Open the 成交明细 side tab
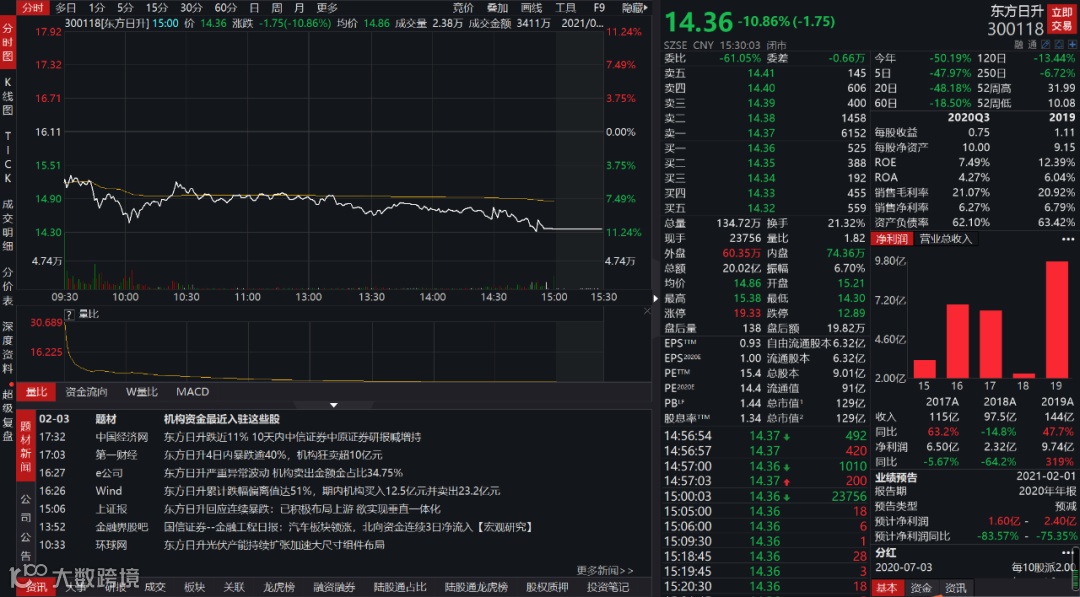The image size is (1080, 597). coord(8,224)
